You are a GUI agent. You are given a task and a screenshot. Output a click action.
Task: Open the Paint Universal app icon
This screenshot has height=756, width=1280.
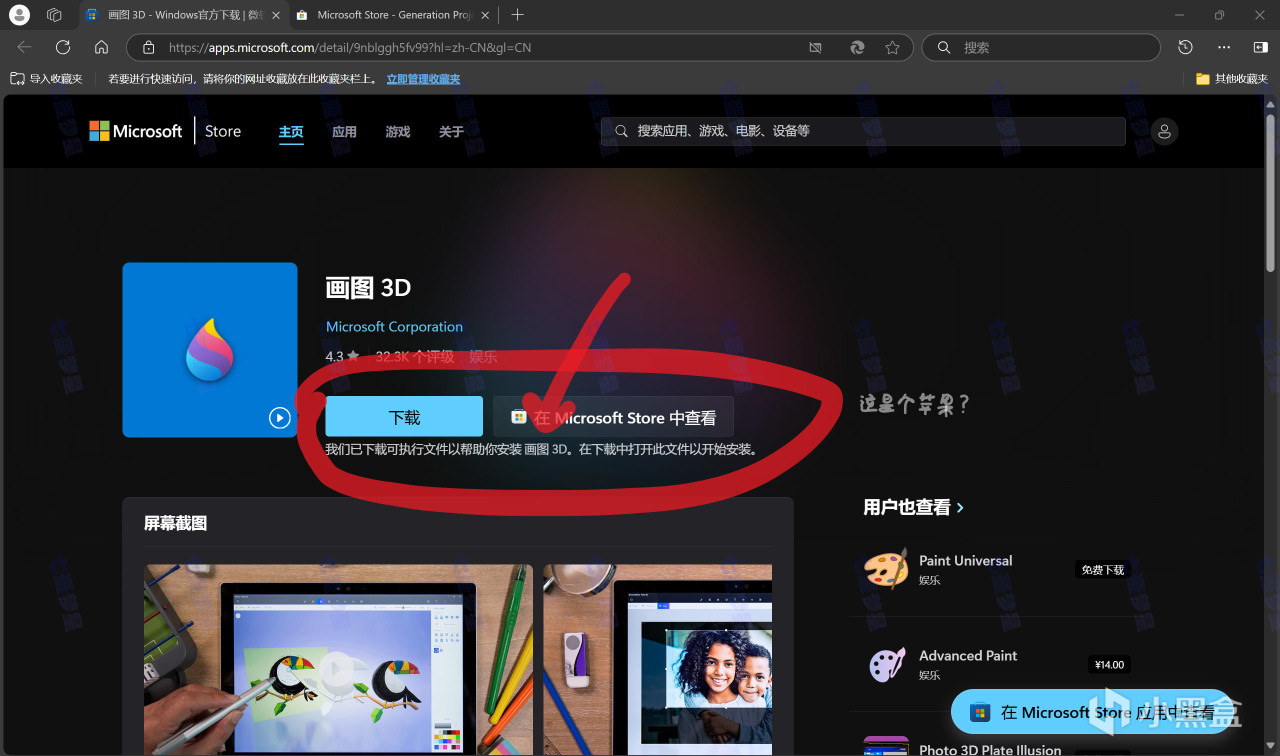click(x=885, y=569)
